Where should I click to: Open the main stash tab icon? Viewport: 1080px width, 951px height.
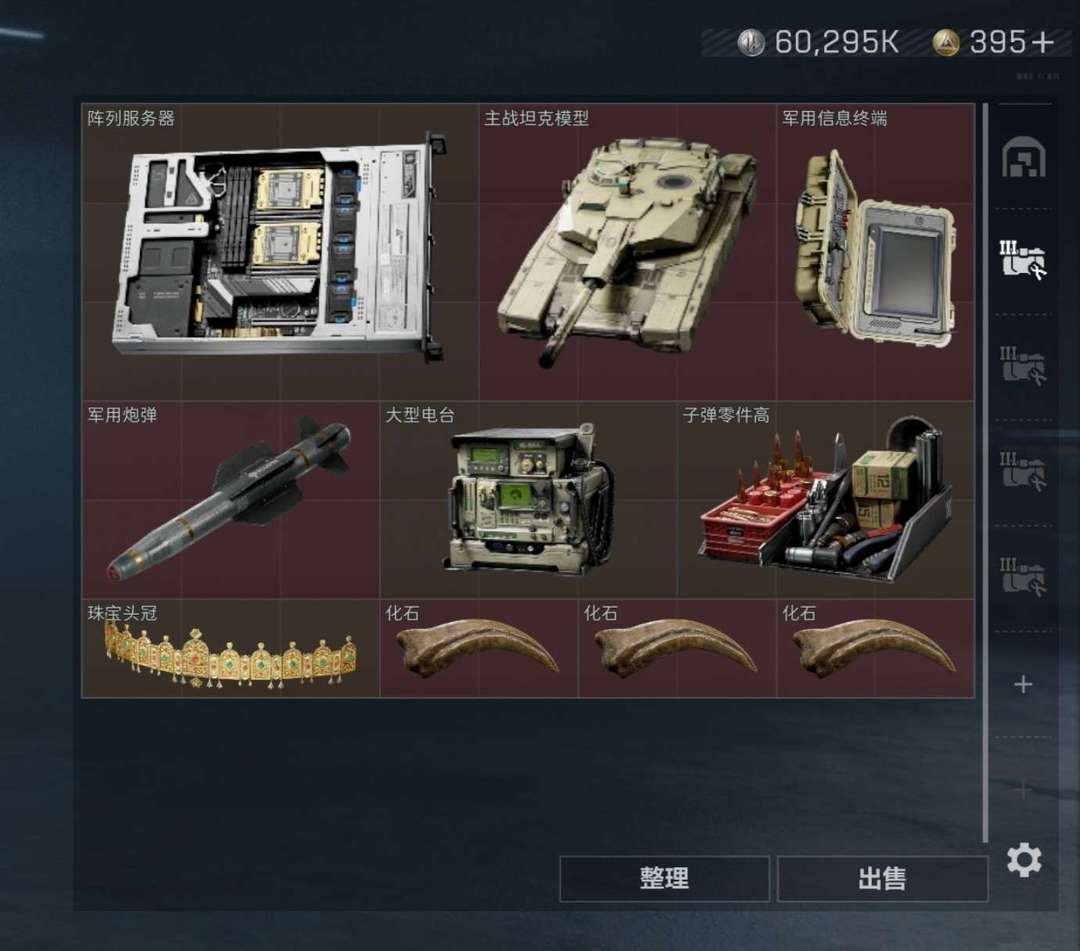tap(1024, 157)
